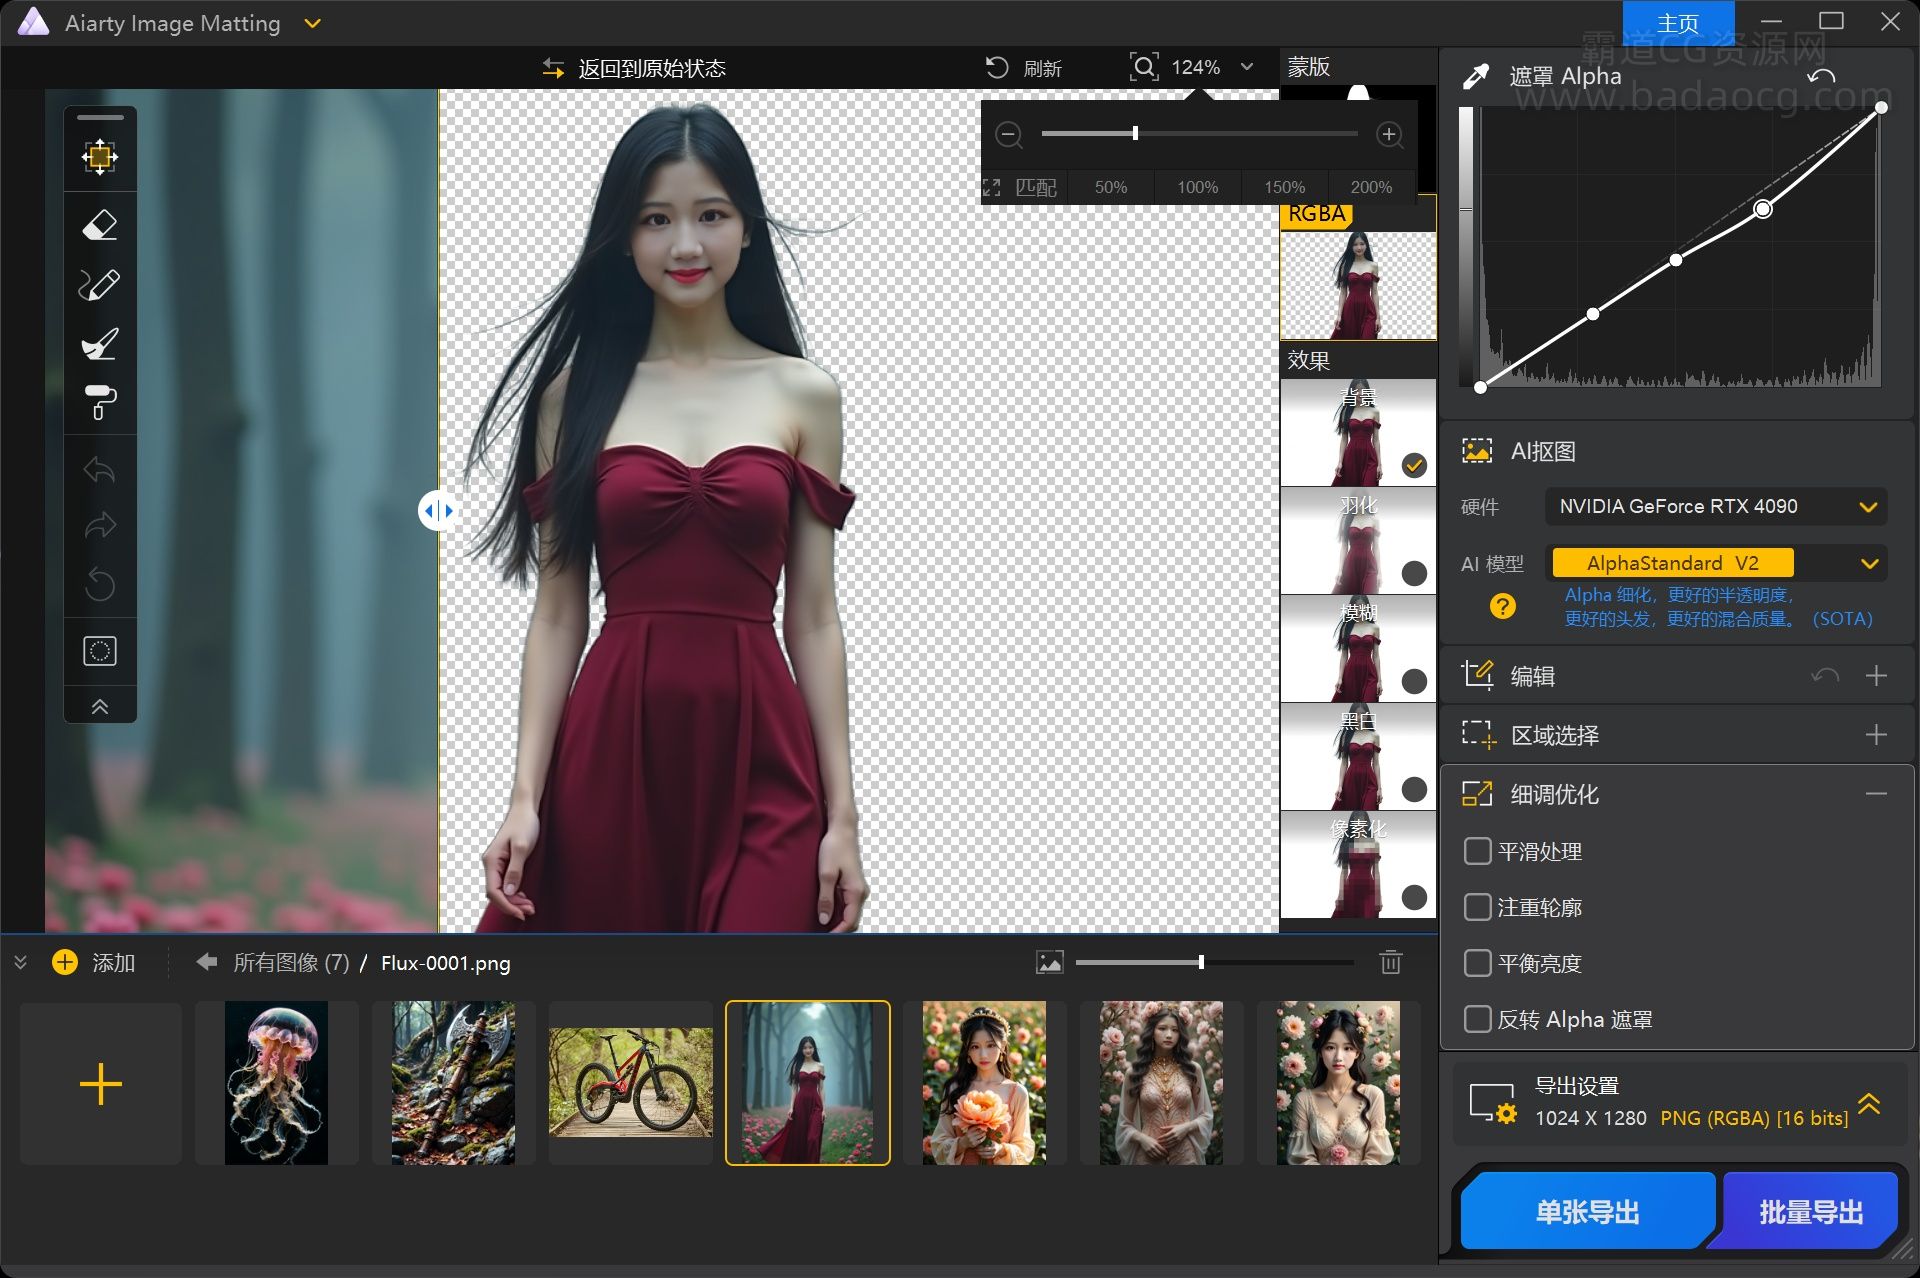Expand export settings with double chevron
The width and height of the screenshot is (1920, 1278).
[x=1869, y=1104]
